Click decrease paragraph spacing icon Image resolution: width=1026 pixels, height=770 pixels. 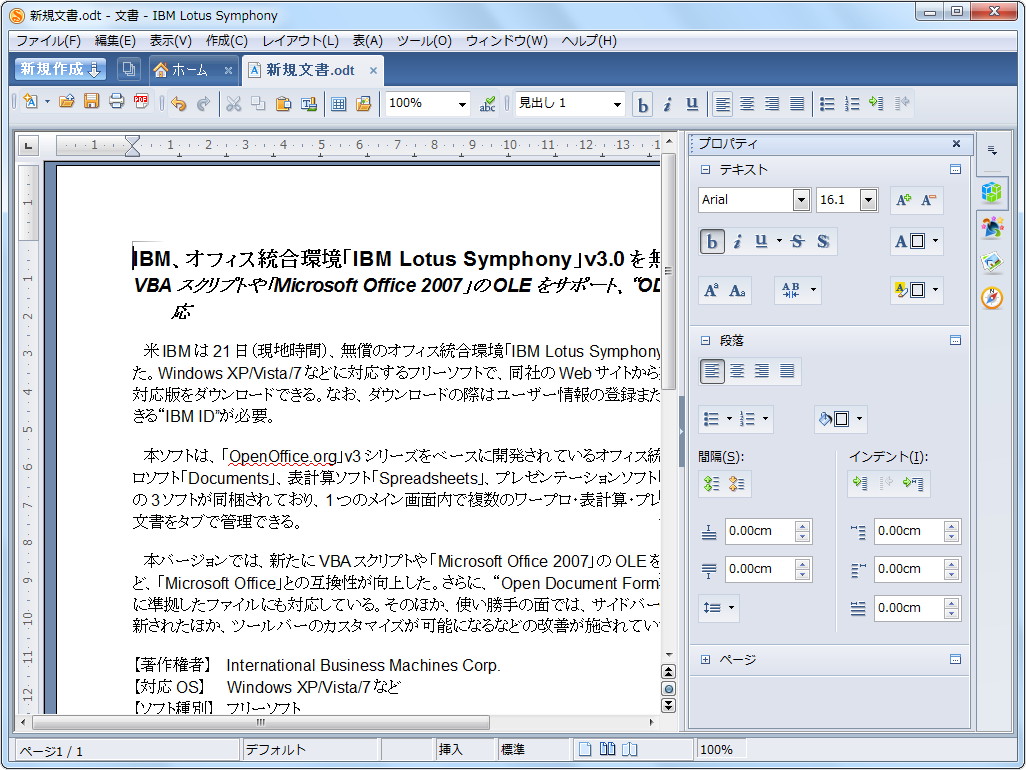[x=737, y=483]
